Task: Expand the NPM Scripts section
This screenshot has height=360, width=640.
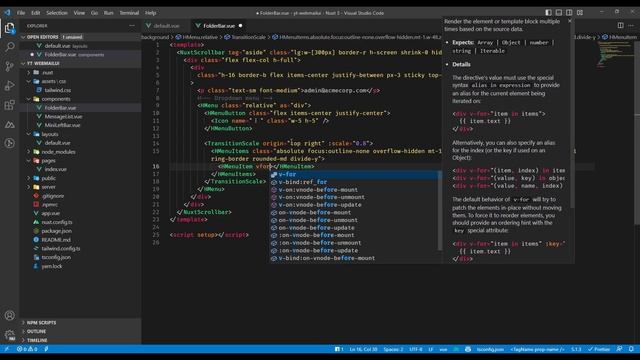Action: [x=80, y=322]
